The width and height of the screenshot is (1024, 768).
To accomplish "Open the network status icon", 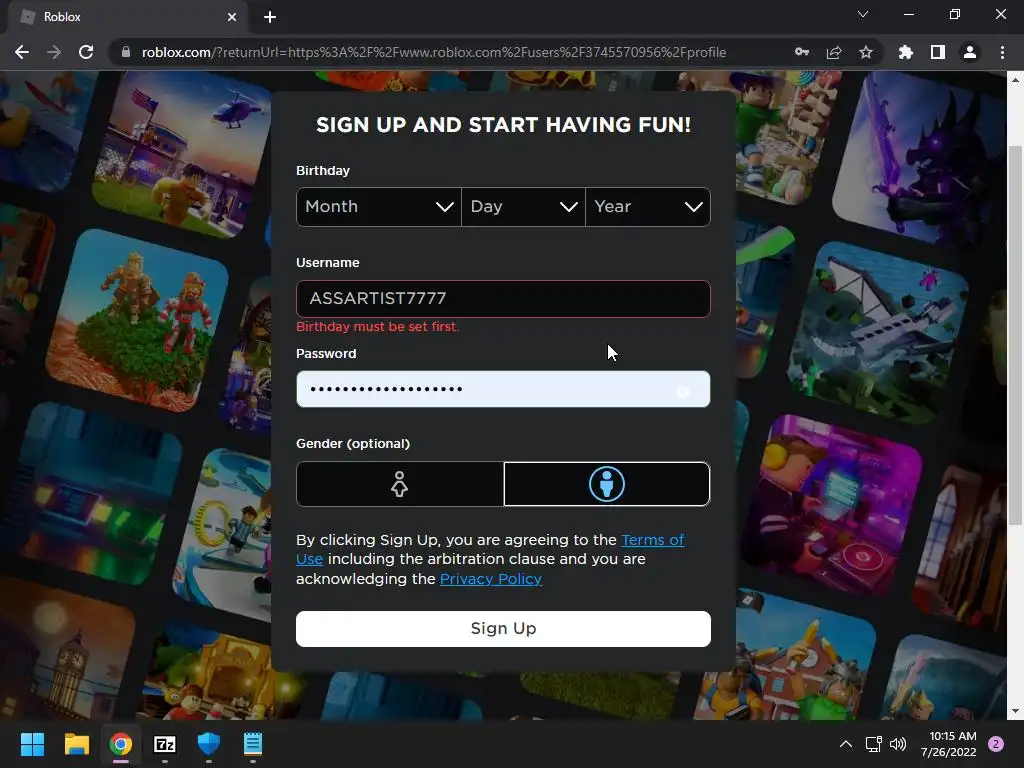I will click(x=873, y=744).
